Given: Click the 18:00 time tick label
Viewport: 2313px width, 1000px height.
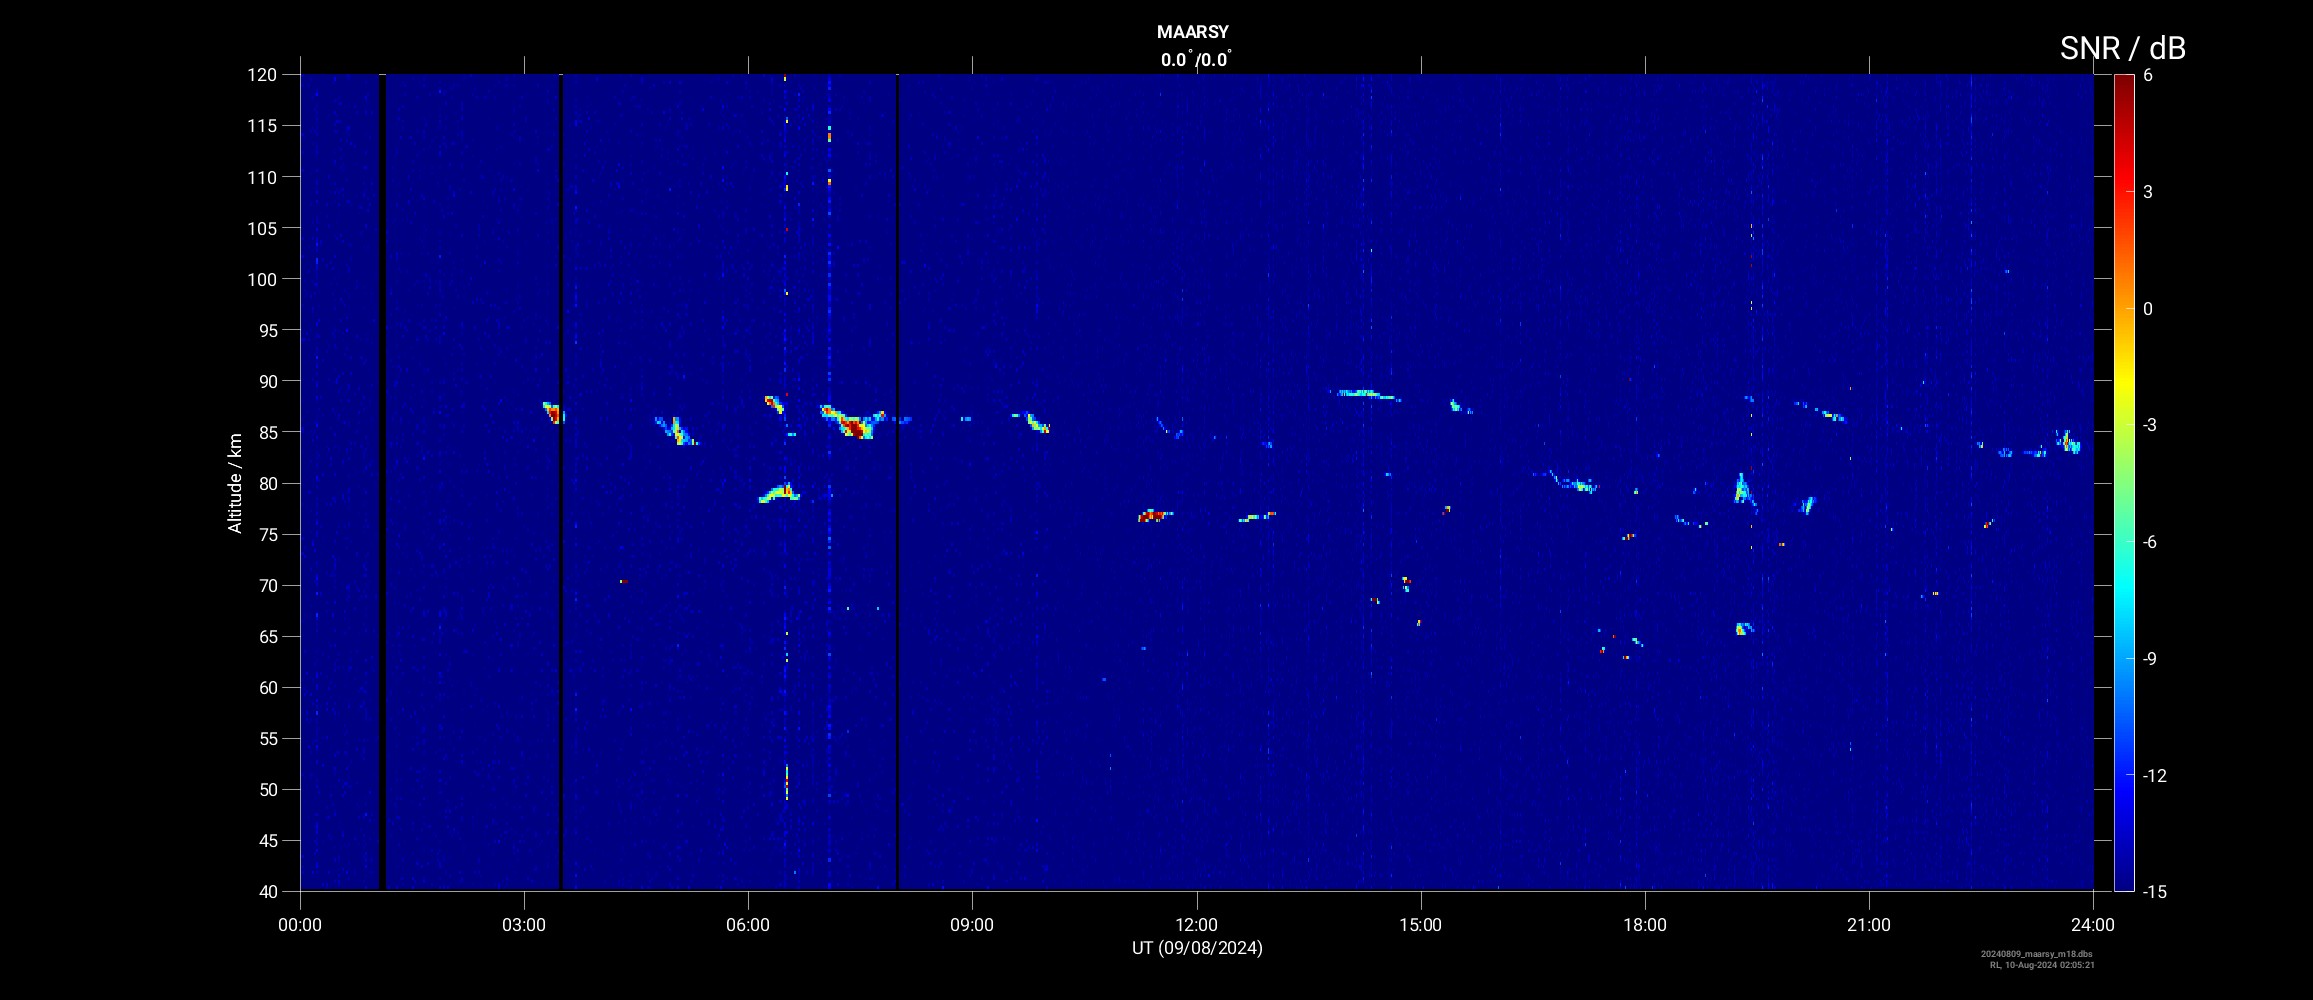Looking at the screenshot, I should tap(1645, 925).
